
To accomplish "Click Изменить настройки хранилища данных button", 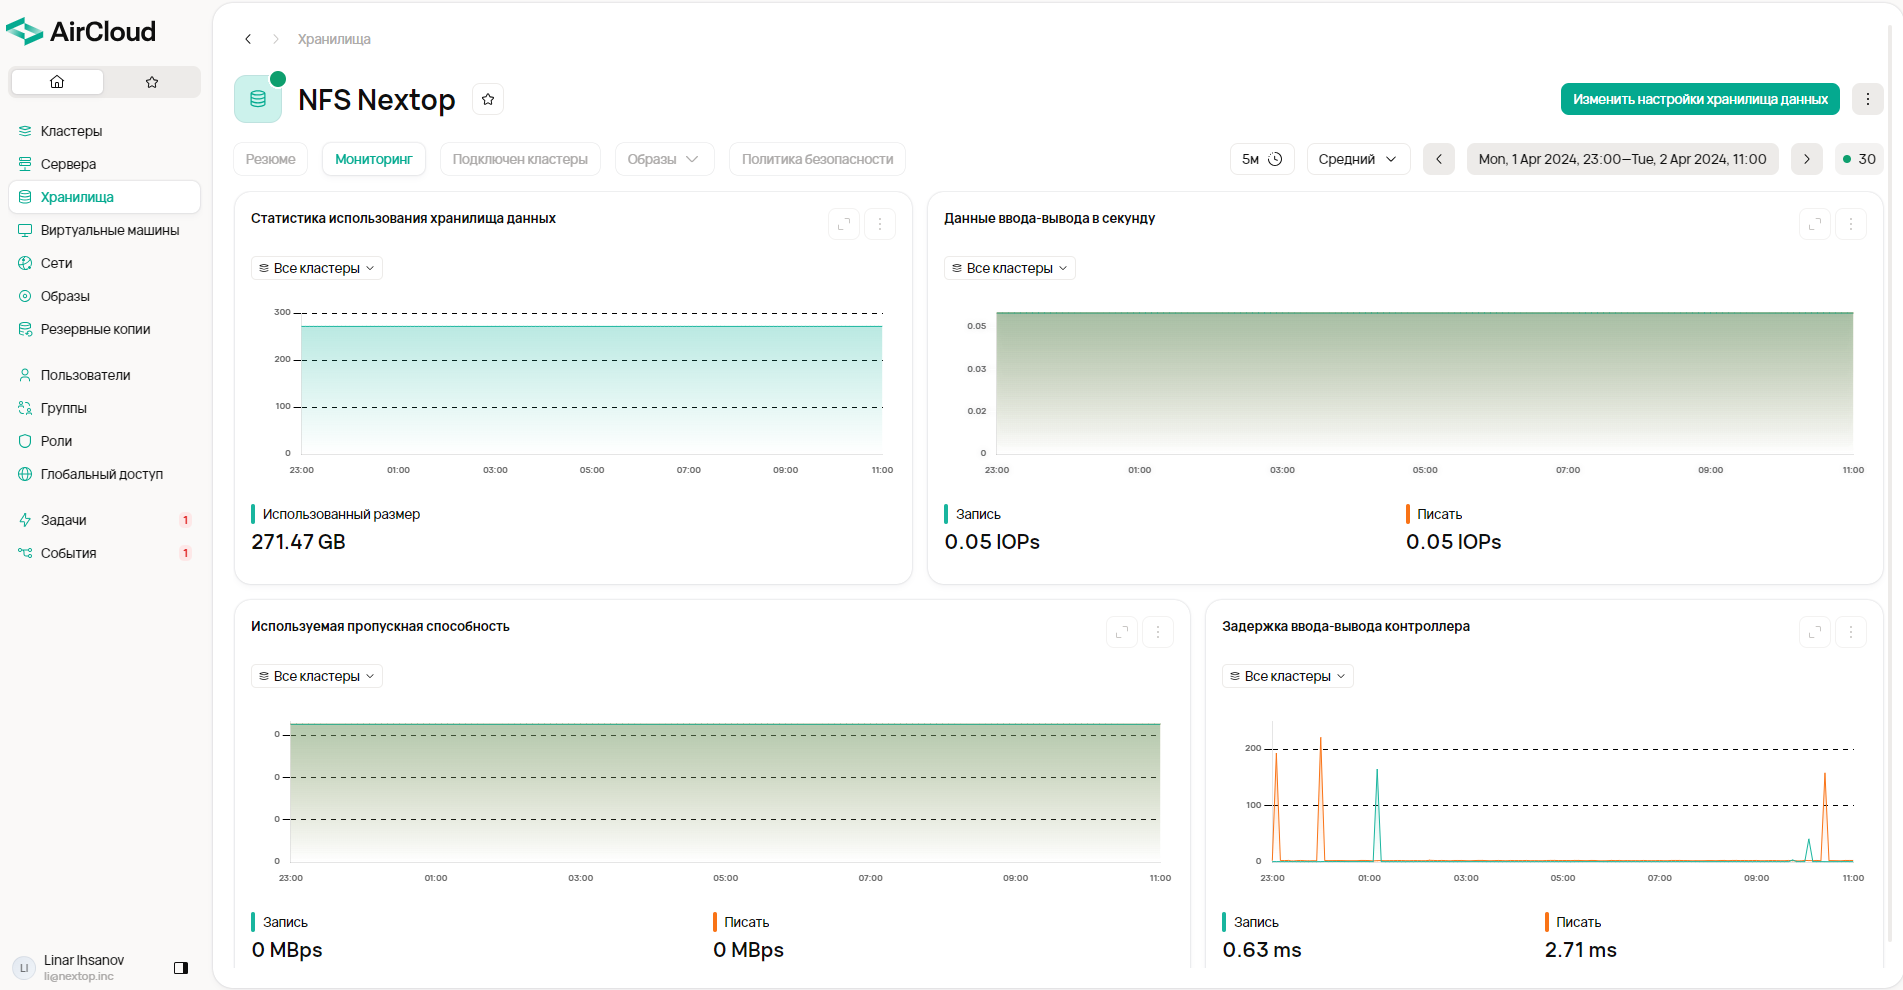I will coord(1699,99).
